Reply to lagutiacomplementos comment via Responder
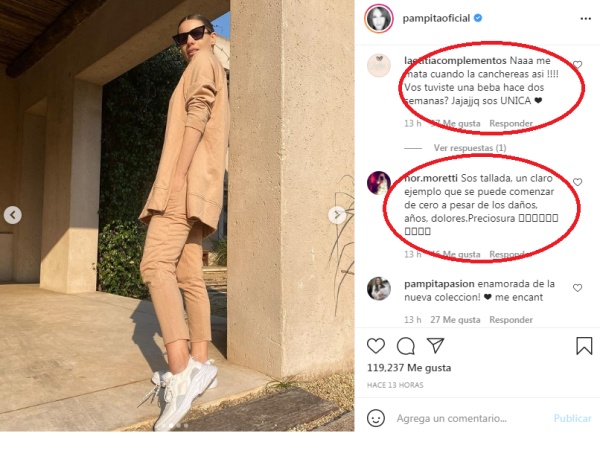The width and height of the screenshot is (600, 465). tap(511, 124)
